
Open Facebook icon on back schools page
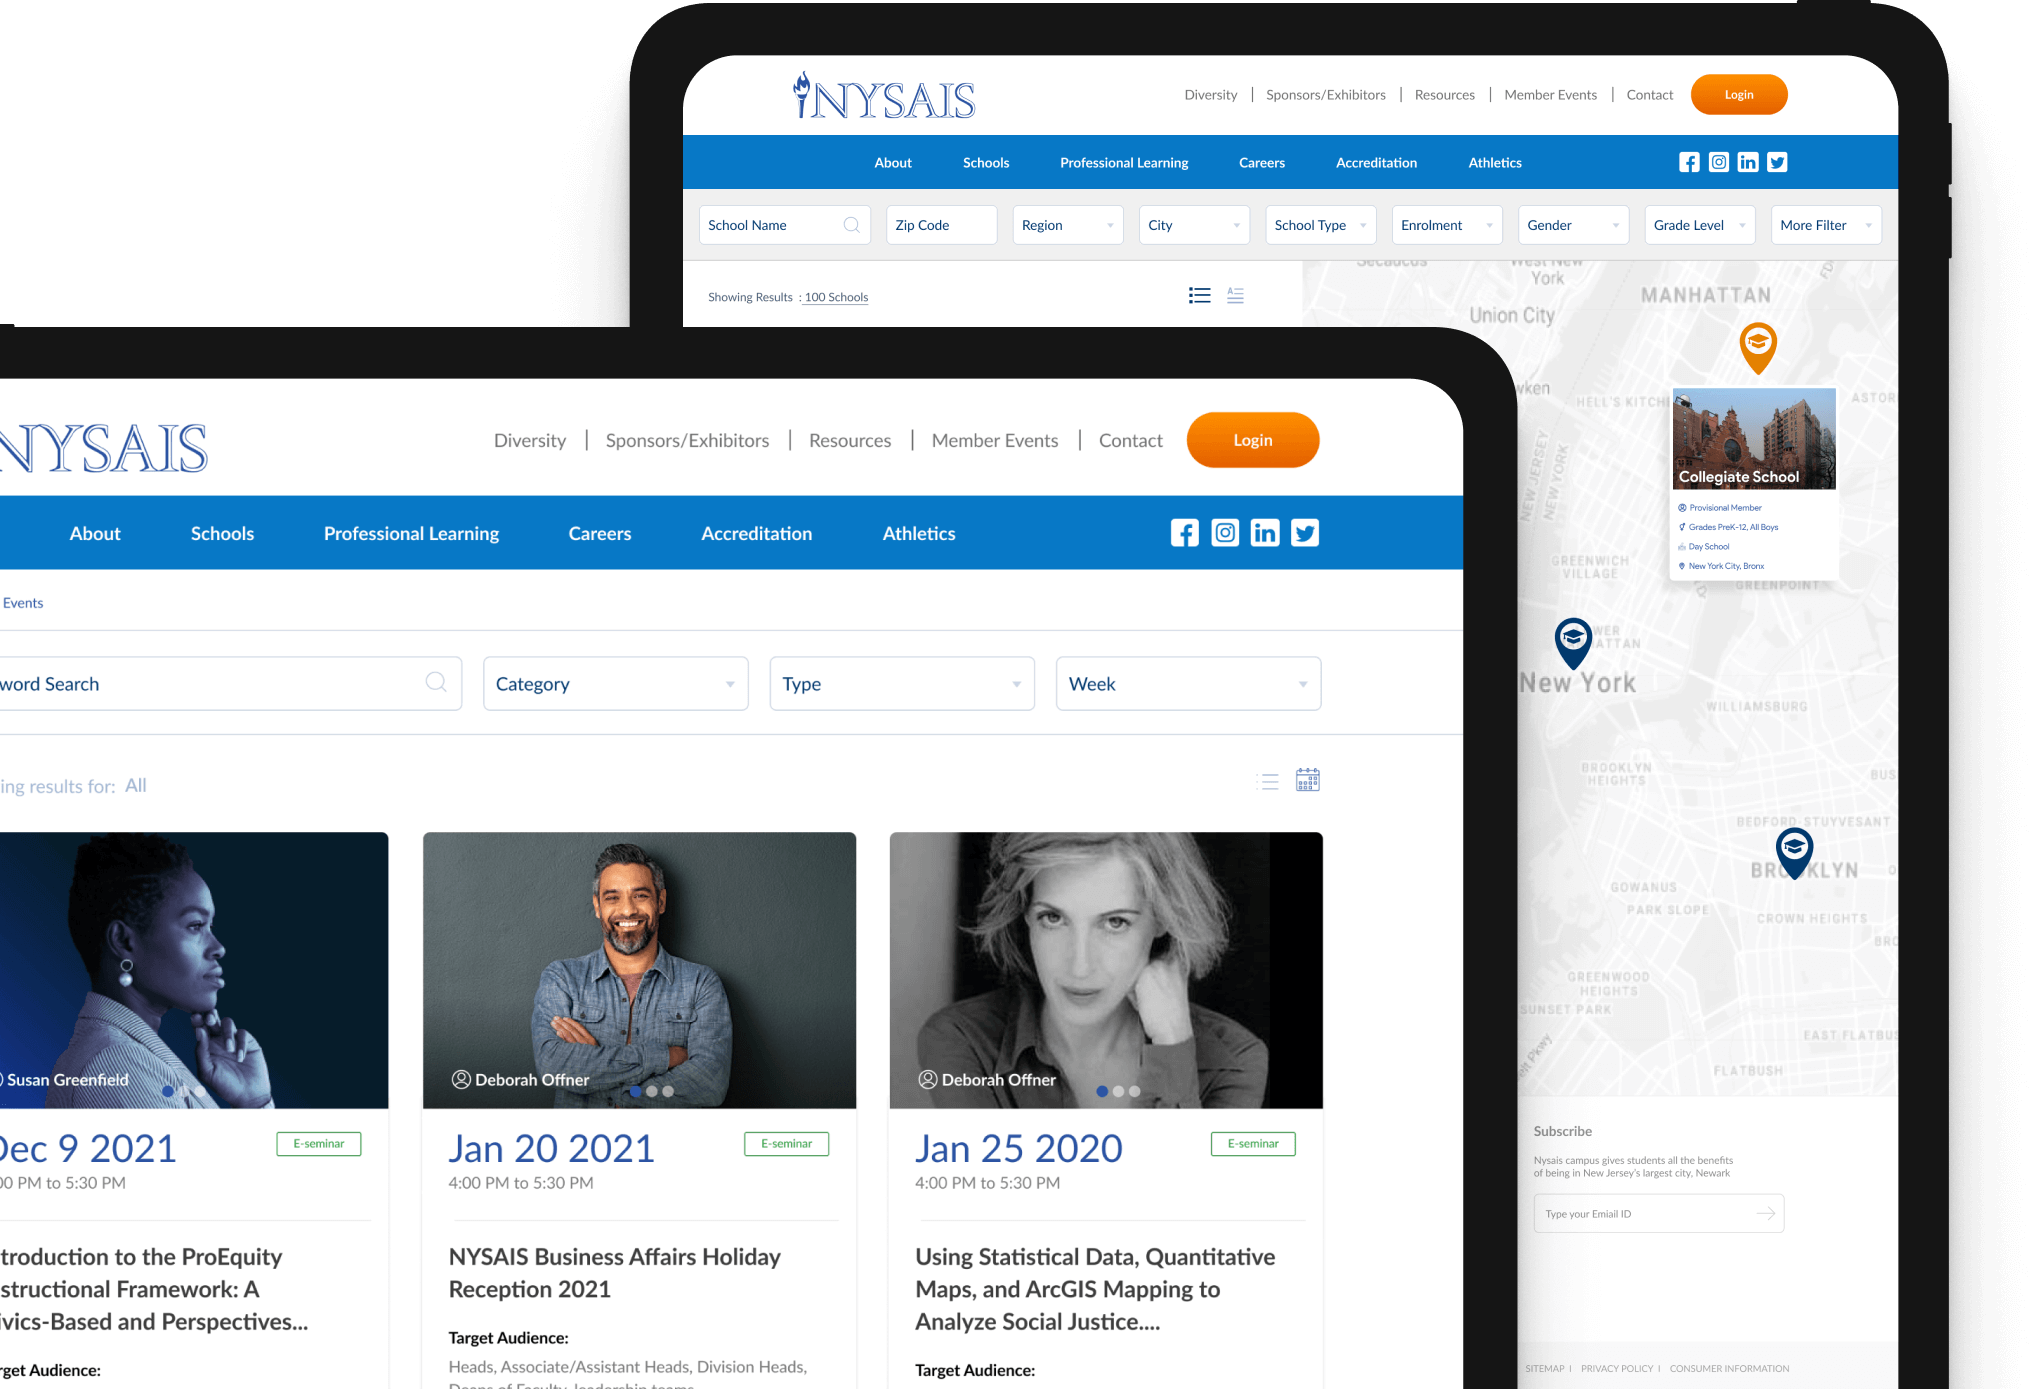1689,162
